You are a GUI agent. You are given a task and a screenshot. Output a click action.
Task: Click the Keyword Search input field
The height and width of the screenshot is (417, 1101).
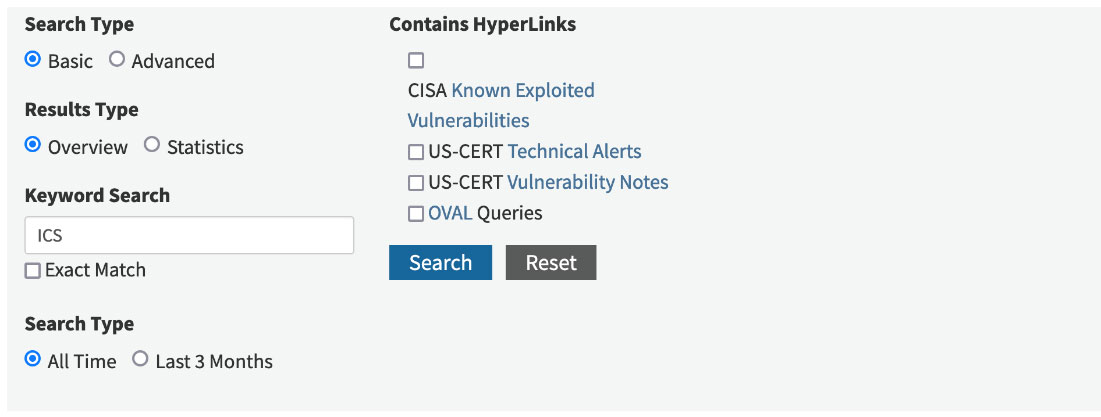(x=189, y=235)
